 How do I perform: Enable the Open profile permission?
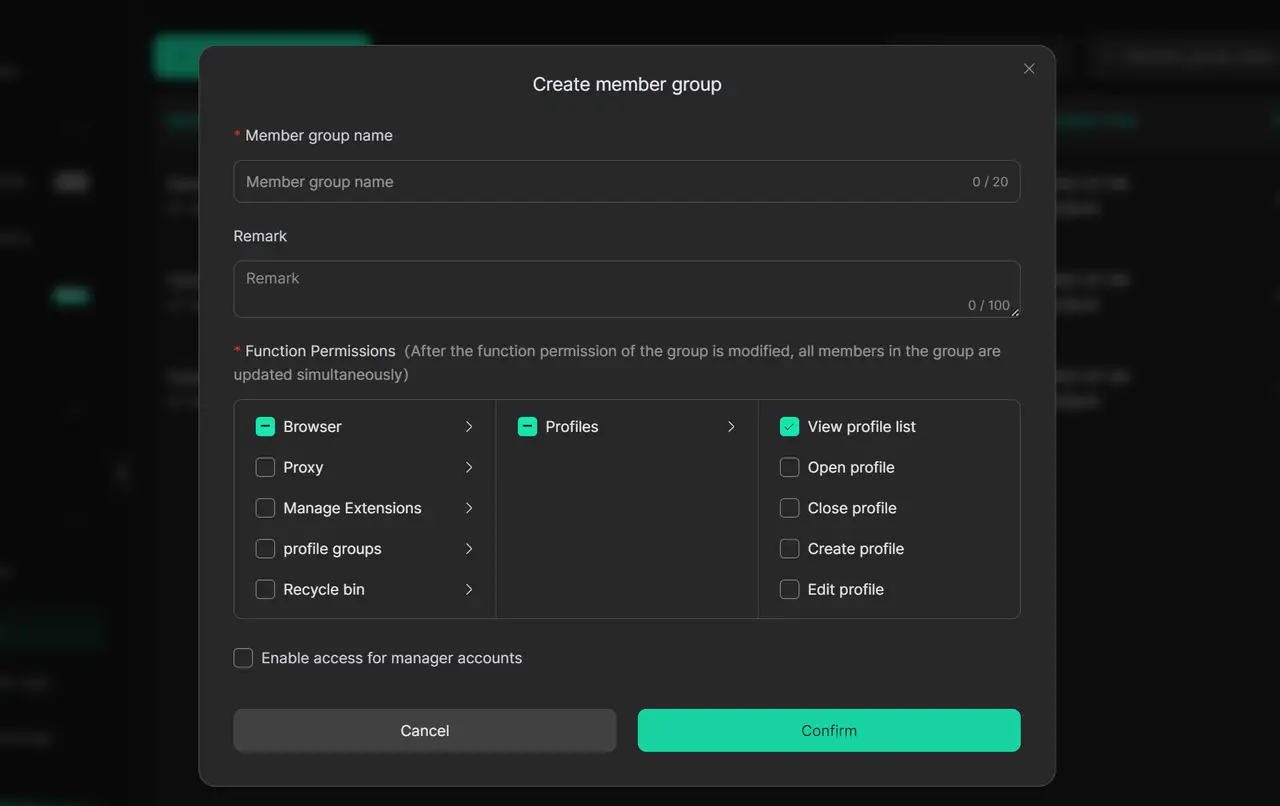point(789,468)
